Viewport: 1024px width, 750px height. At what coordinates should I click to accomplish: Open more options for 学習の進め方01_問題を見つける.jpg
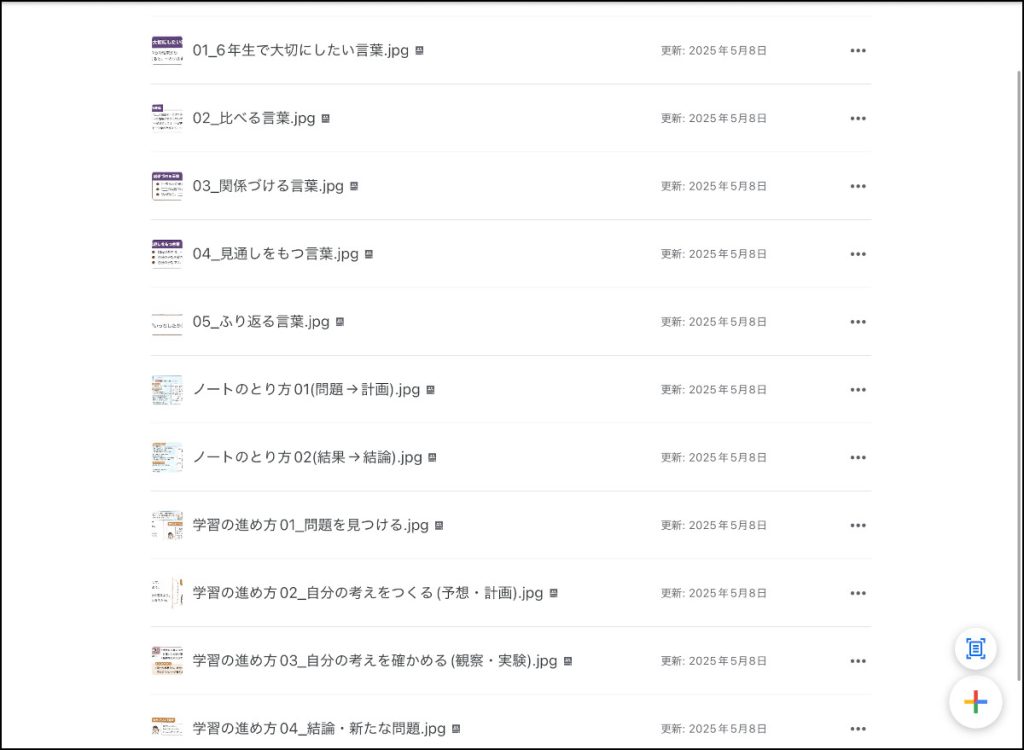pyautogui.click(x=857, y=526)
